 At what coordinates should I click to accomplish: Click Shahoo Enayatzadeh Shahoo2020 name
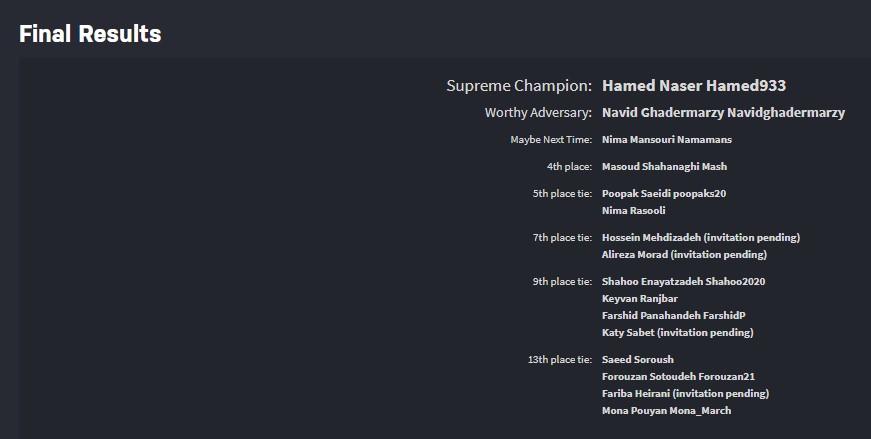683,282
